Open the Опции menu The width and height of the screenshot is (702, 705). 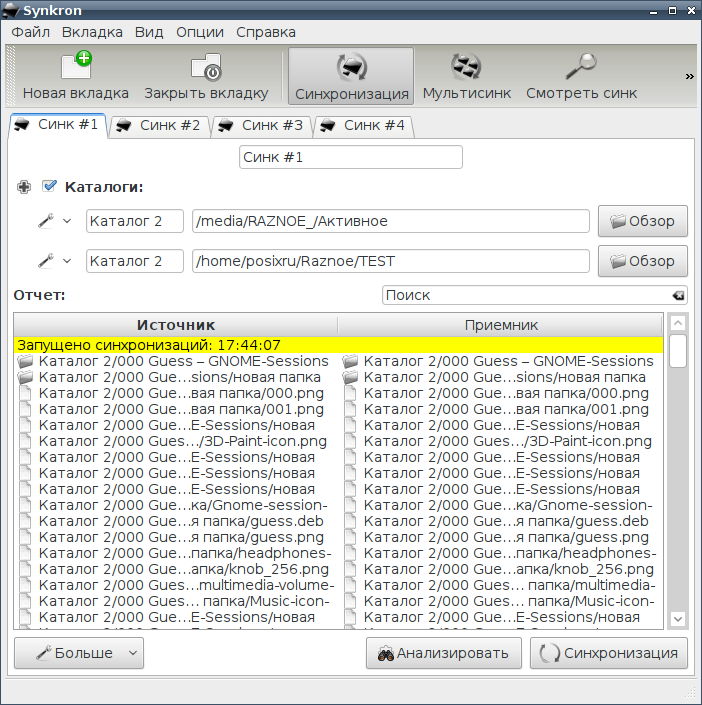200,32
